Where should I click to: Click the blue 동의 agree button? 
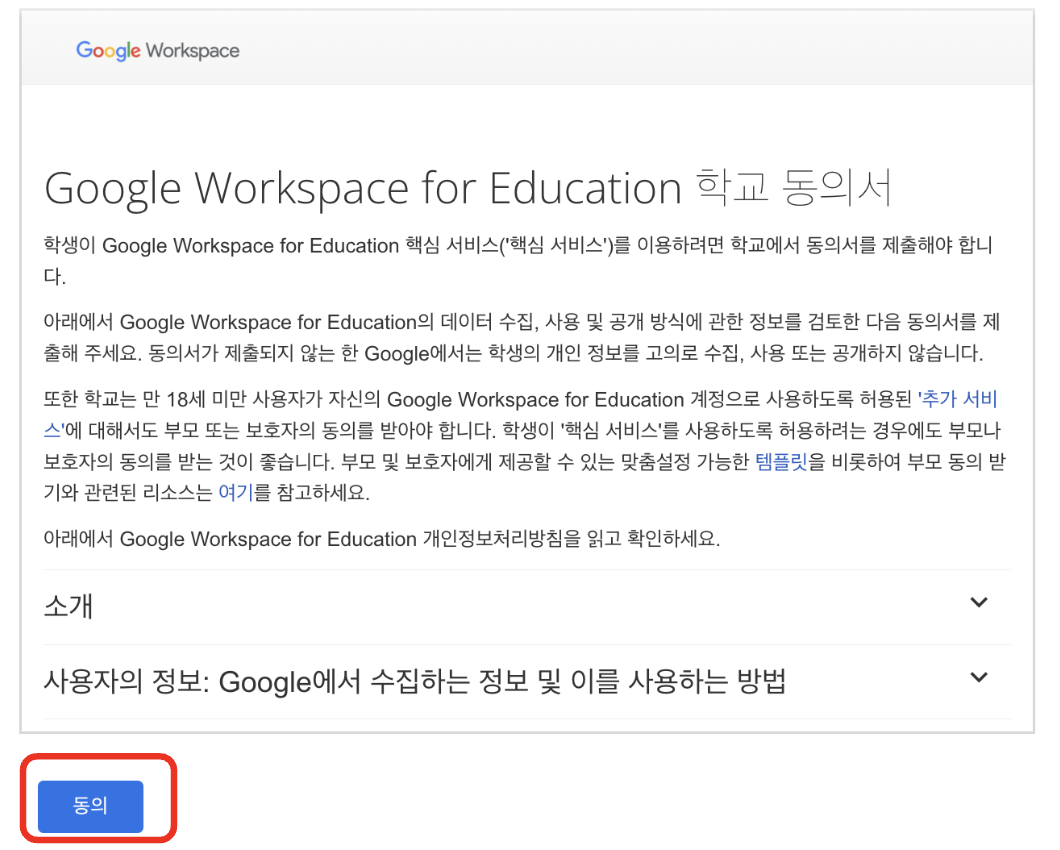[91, 805]
